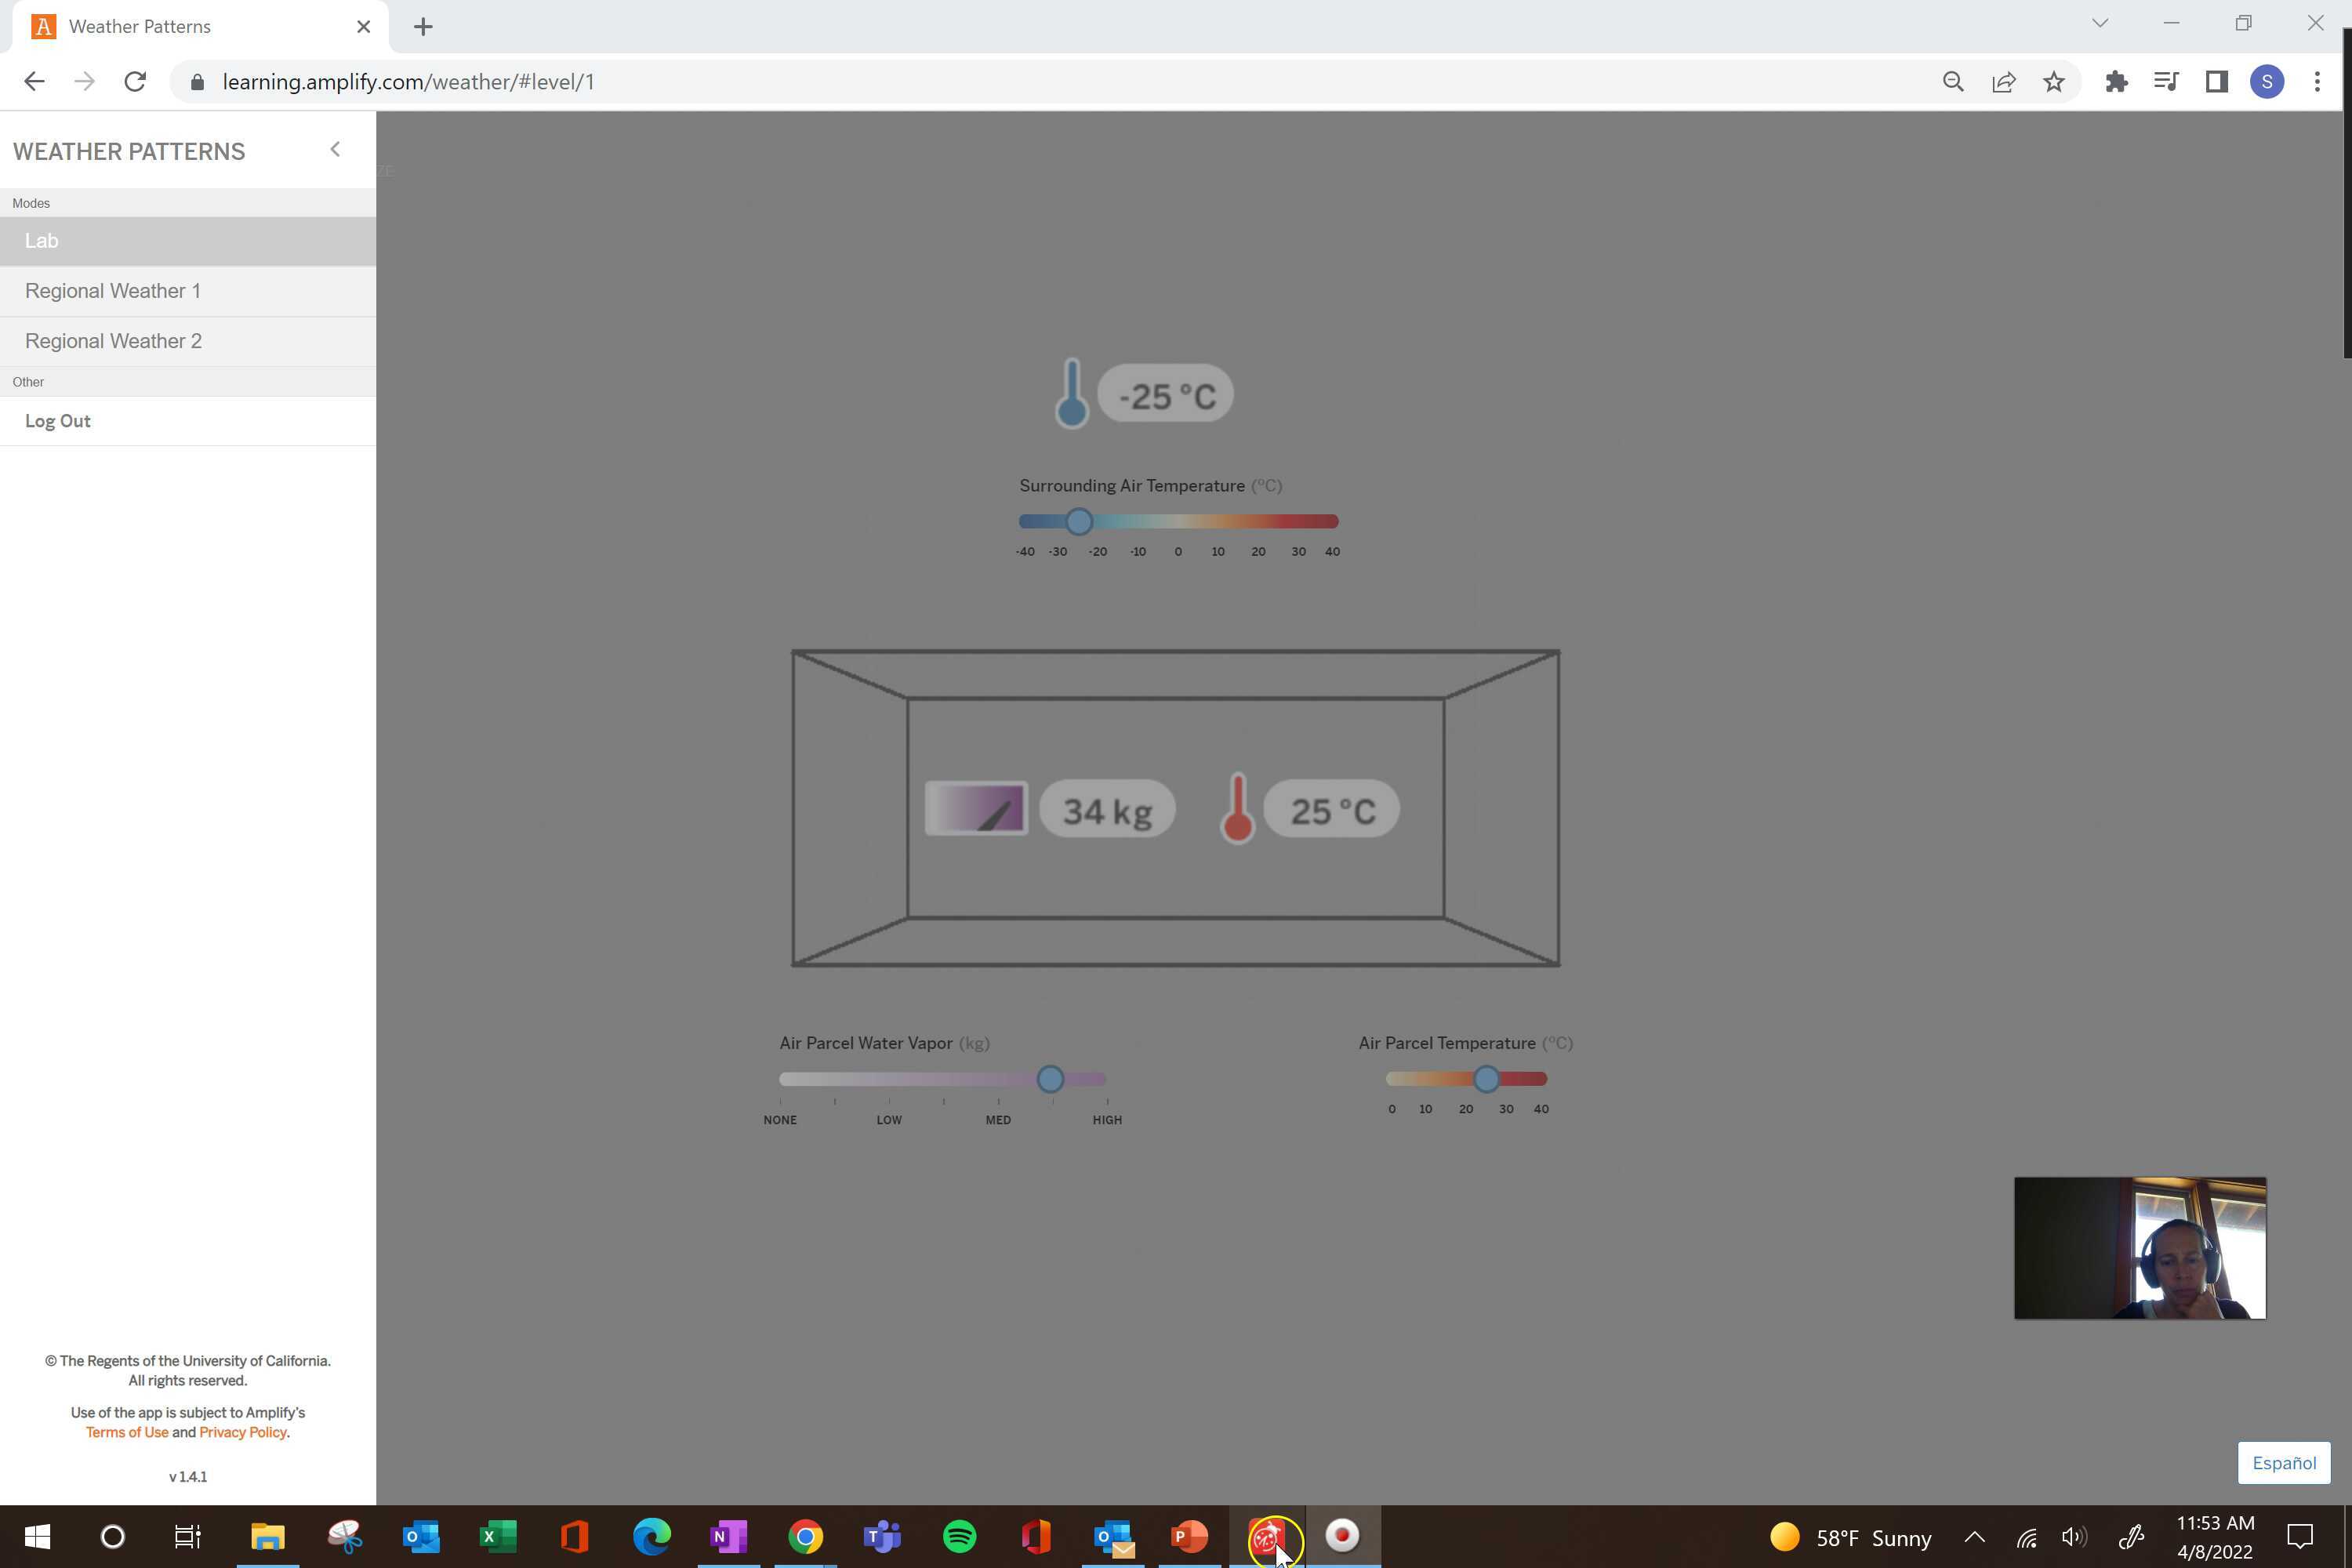2352x1568 pixels.
Task: Click the webcam preview thumbnail
Action: point(2140,1247)
